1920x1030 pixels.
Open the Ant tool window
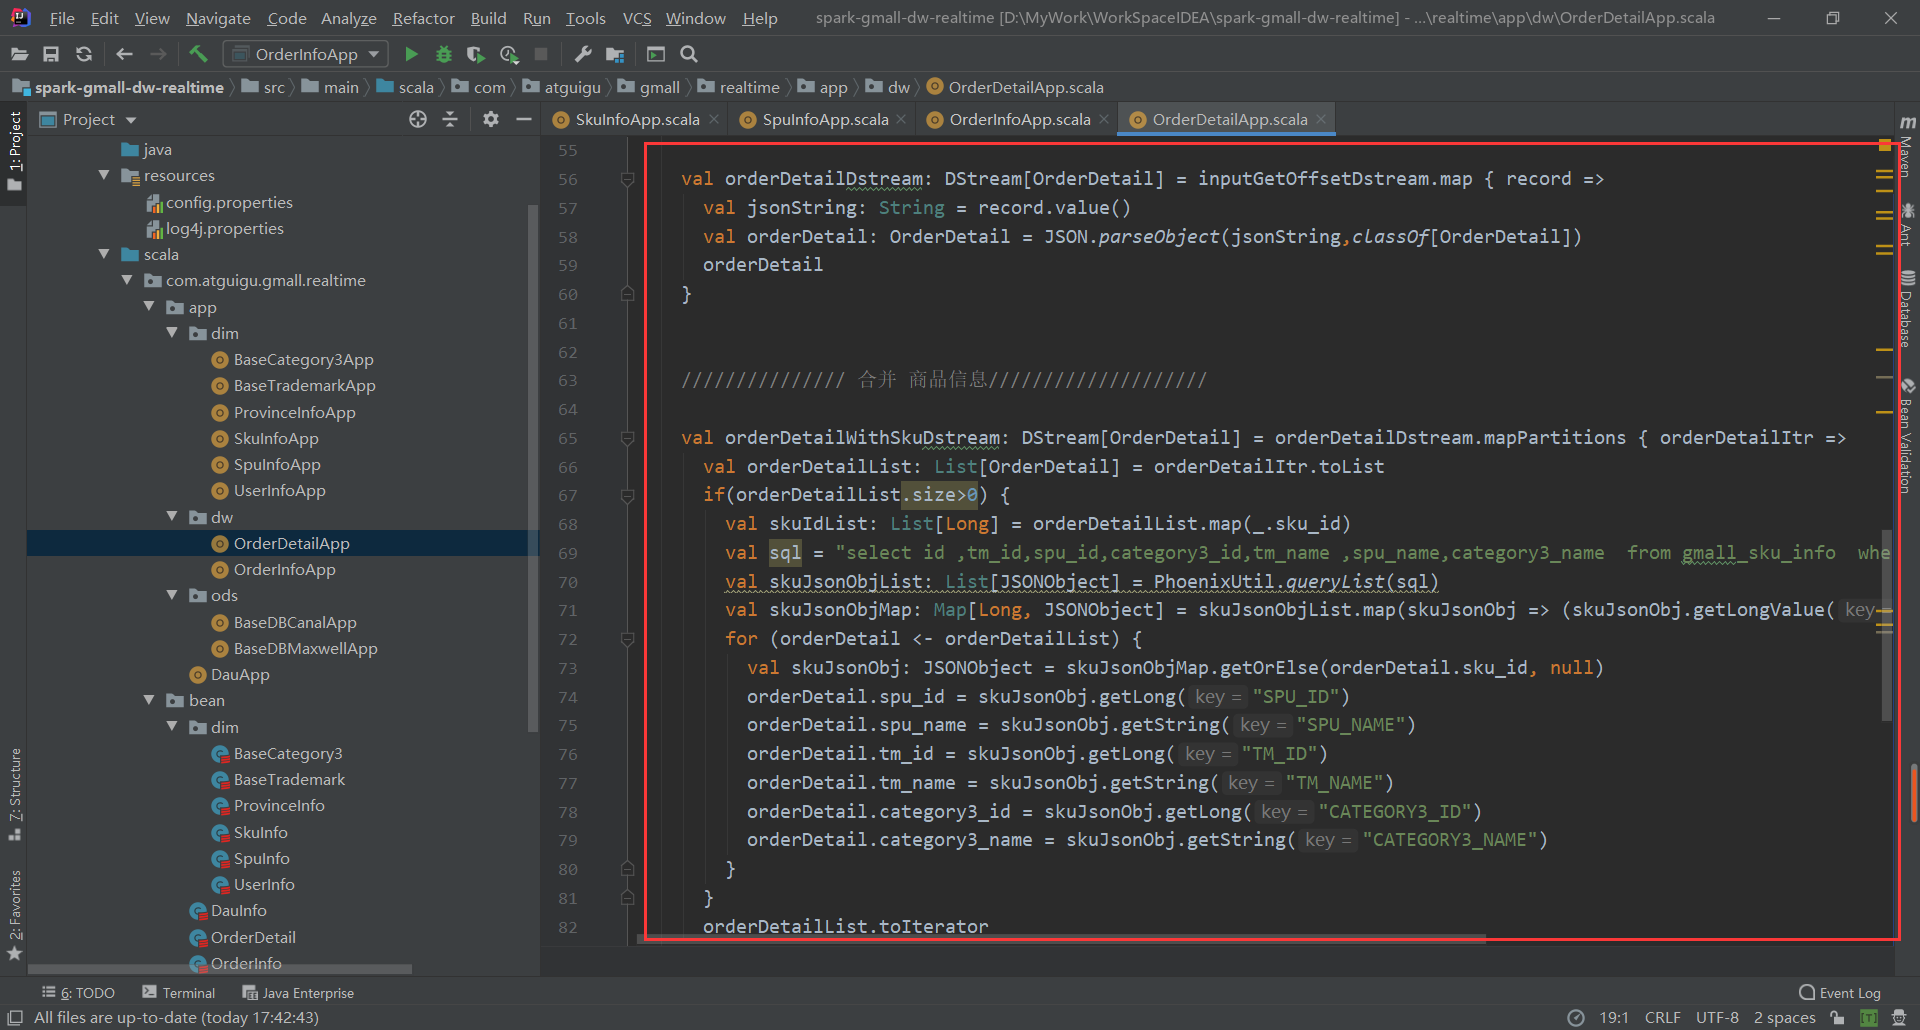[1907, 224]
